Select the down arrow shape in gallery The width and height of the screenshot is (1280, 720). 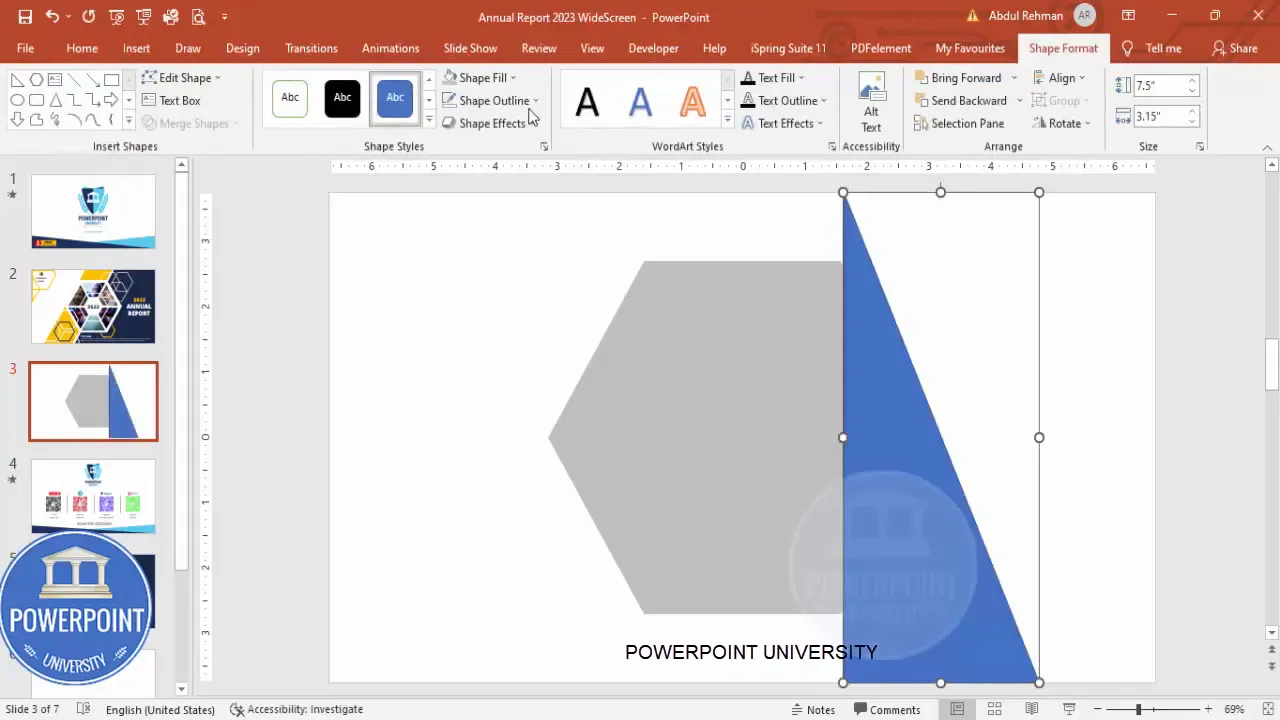[x=17, y=119]
